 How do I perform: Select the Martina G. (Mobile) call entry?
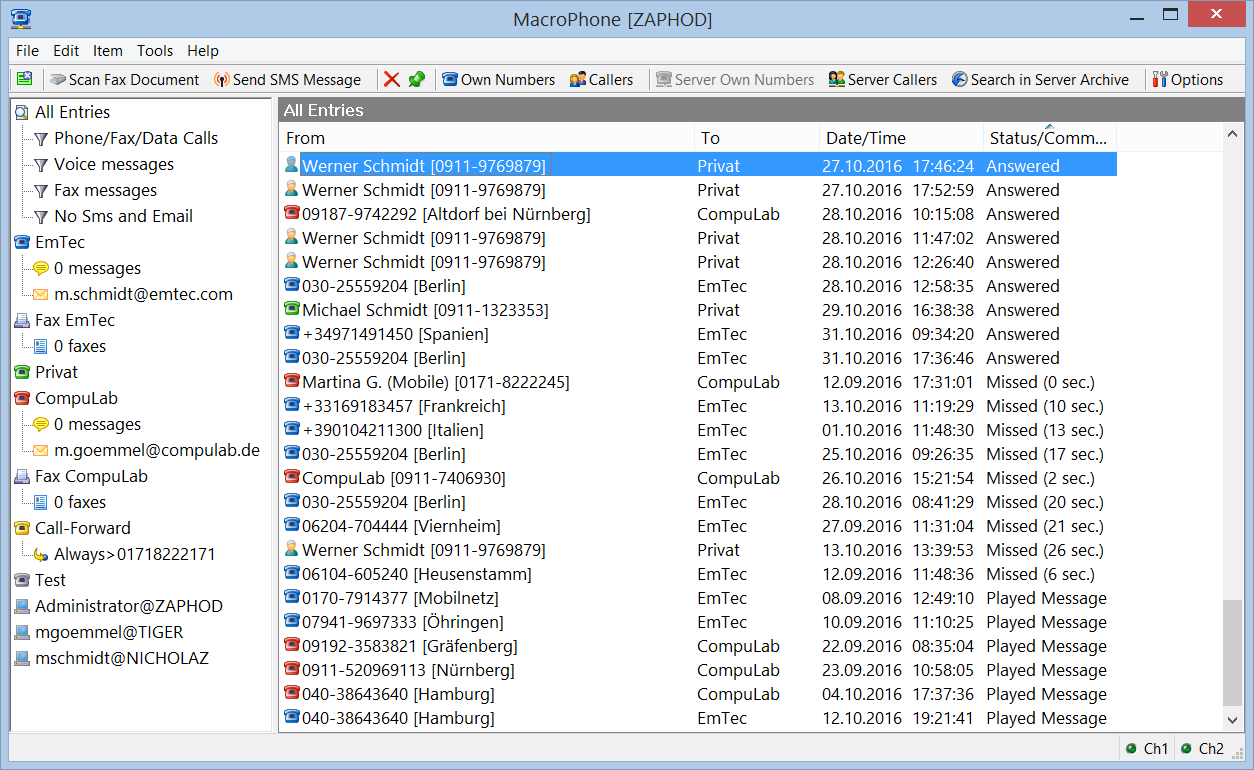pyautogui.click(x=435, y=382)
